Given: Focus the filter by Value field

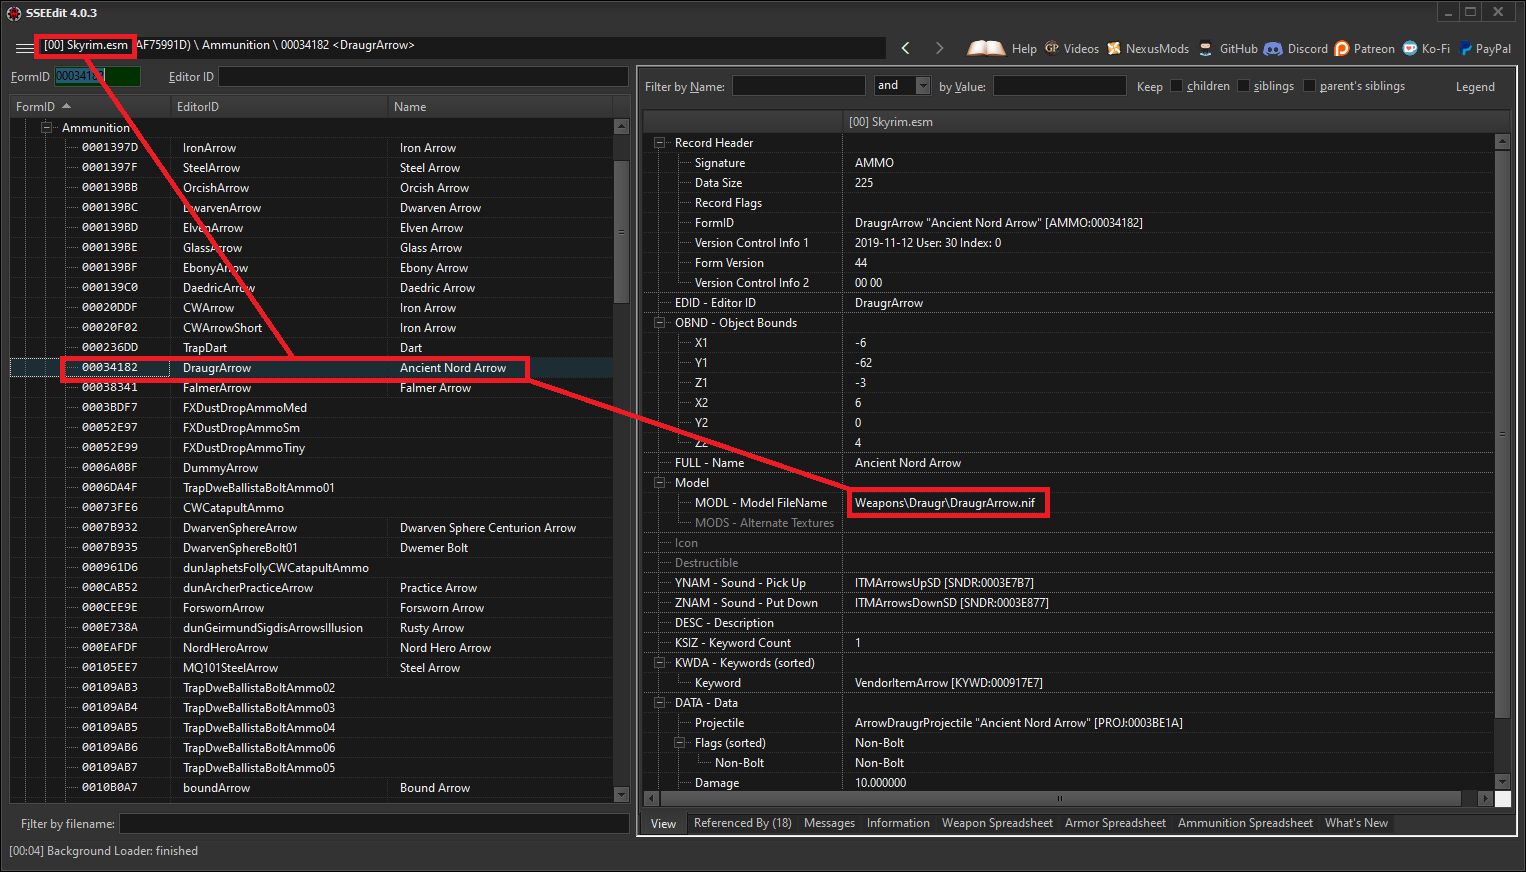Looking at the screenshot, I should pos(1060,86).
